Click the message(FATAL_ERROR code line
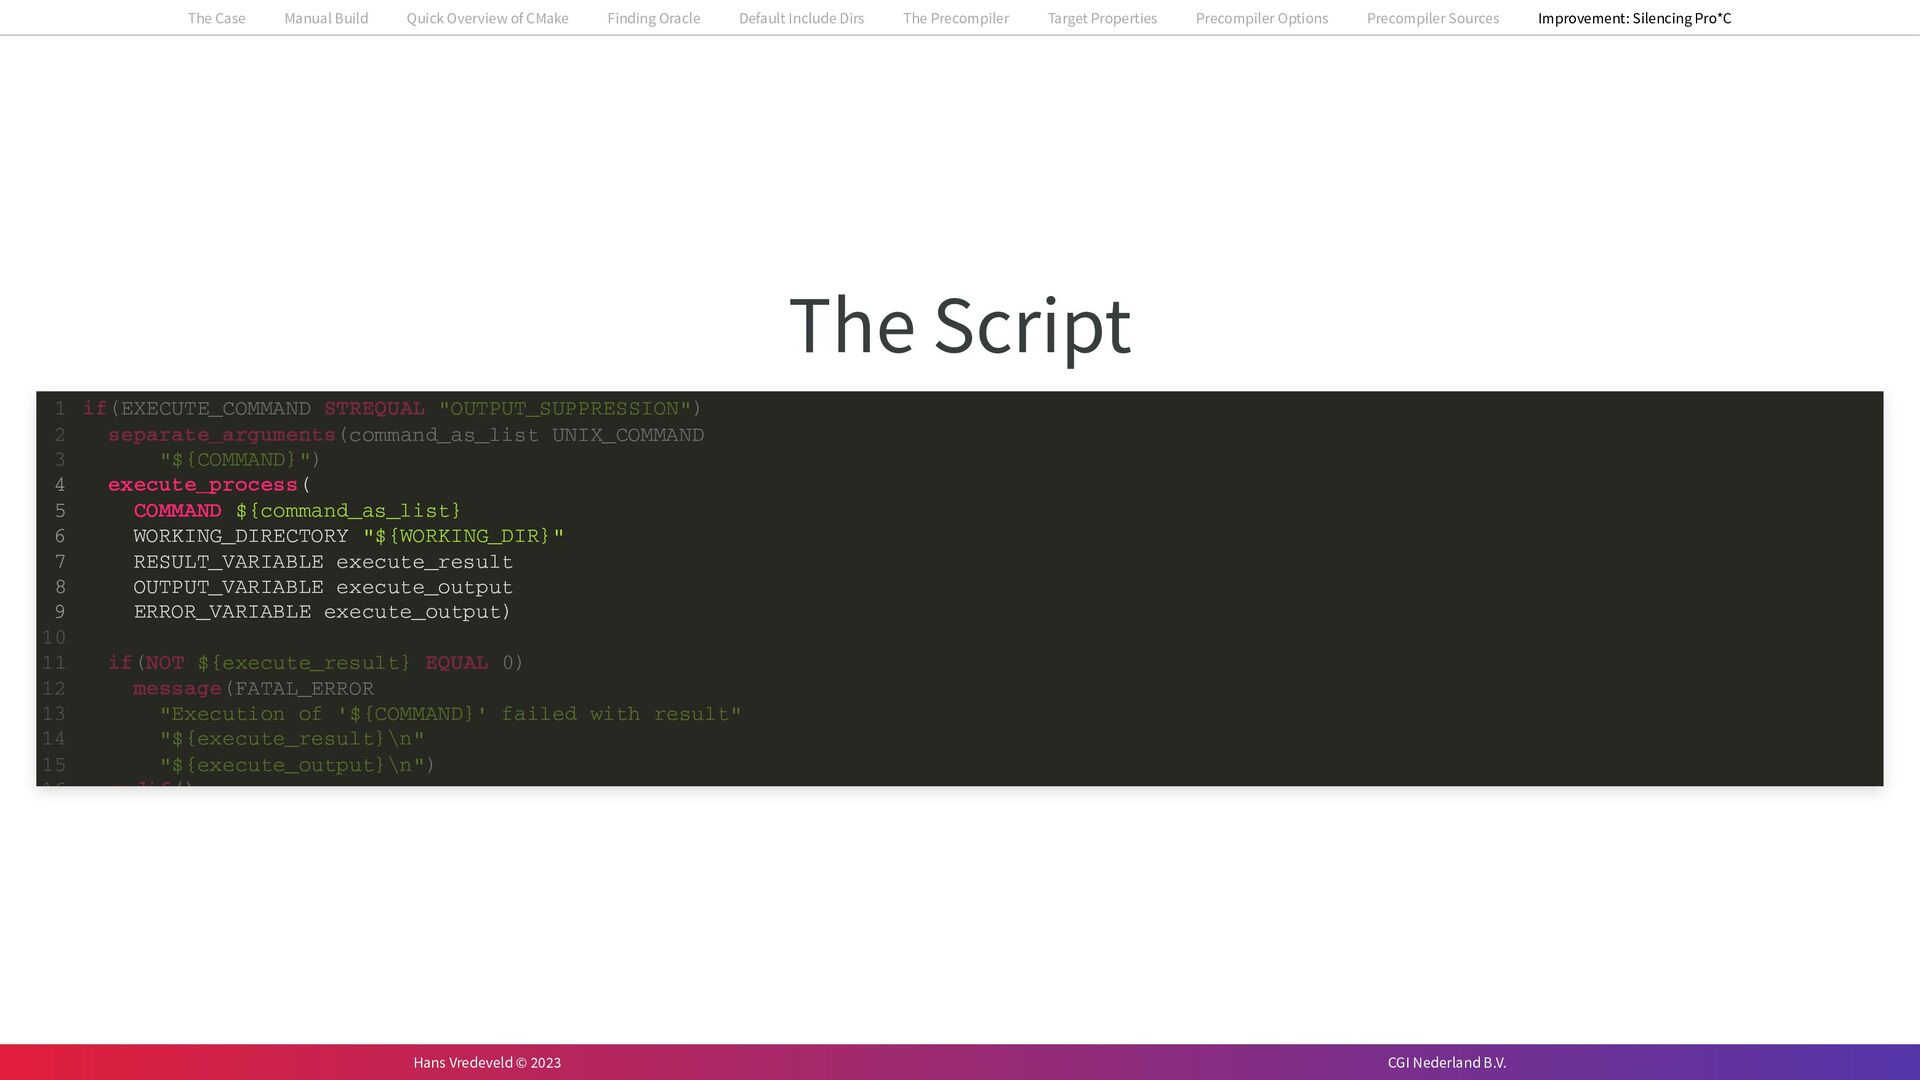The height and width of the screenshot is (1080, 1920). click(x=253, y=689)
